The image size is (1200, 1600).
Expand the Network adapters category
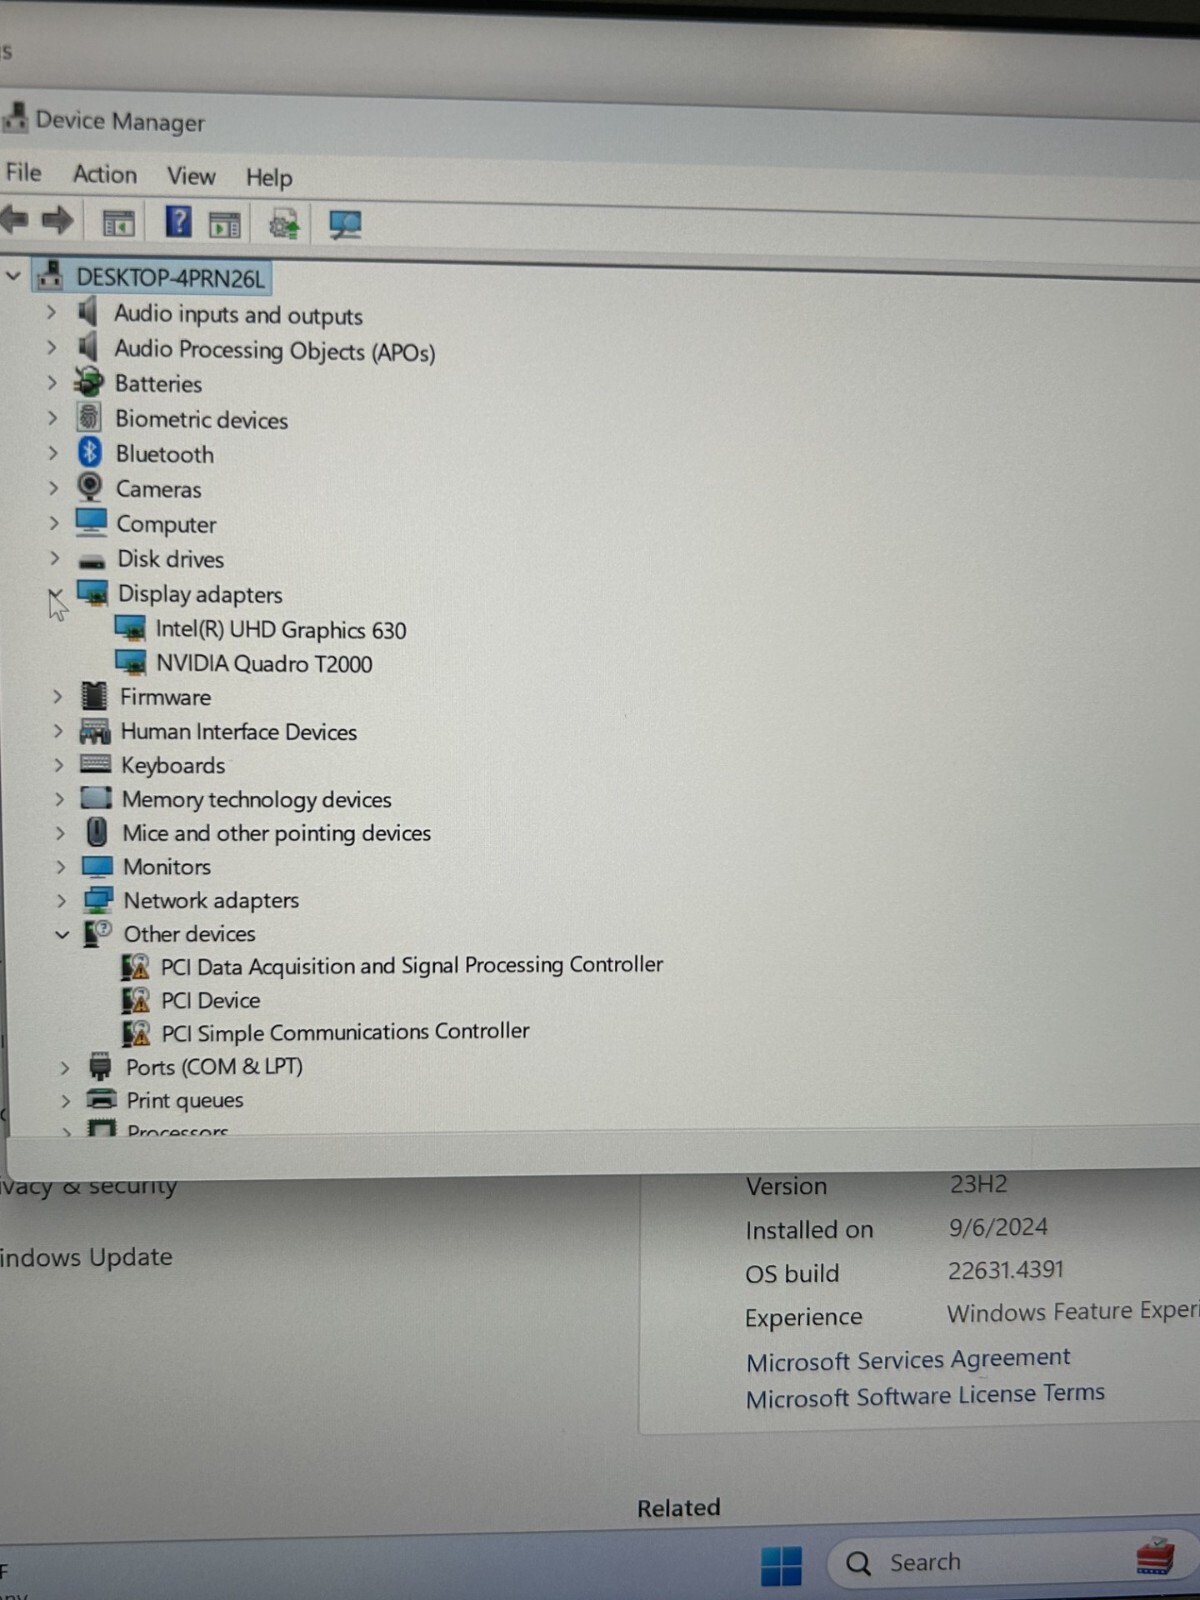point(61,900)
